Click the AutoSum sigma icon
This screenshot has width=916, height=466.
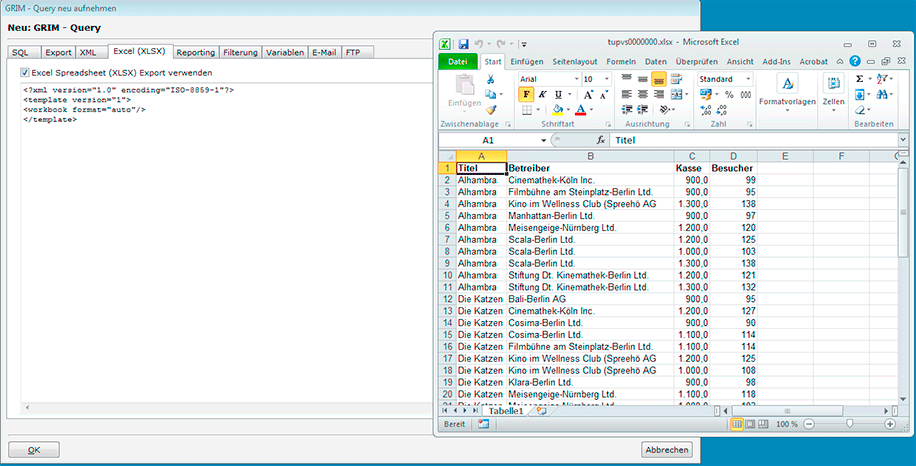click(x=860, y=79)
